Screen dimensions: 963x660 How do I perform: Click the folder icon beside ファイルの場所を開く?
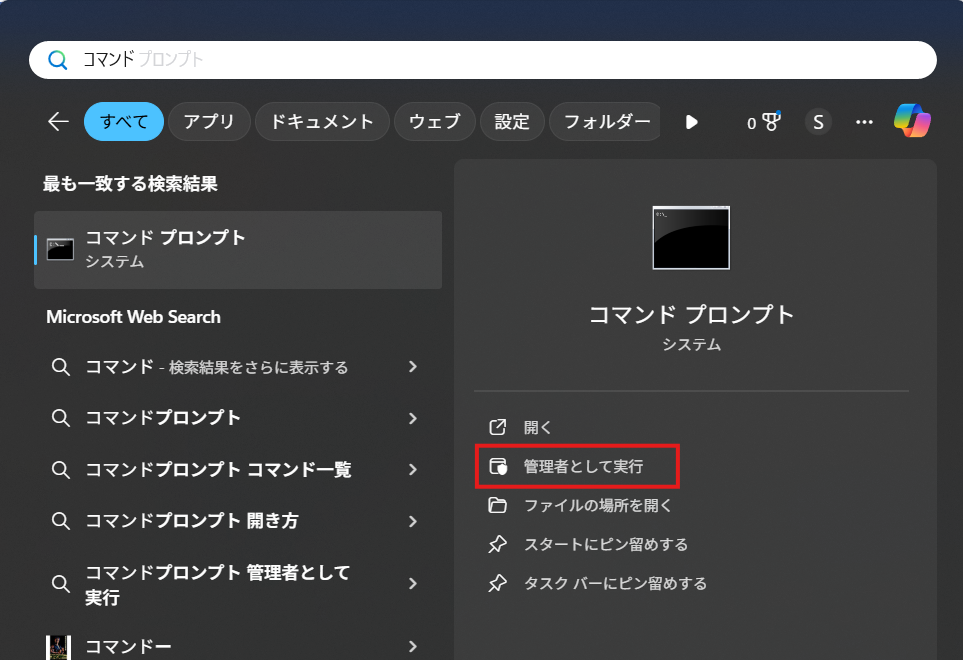pyautogui.click(x=497, y=505)
